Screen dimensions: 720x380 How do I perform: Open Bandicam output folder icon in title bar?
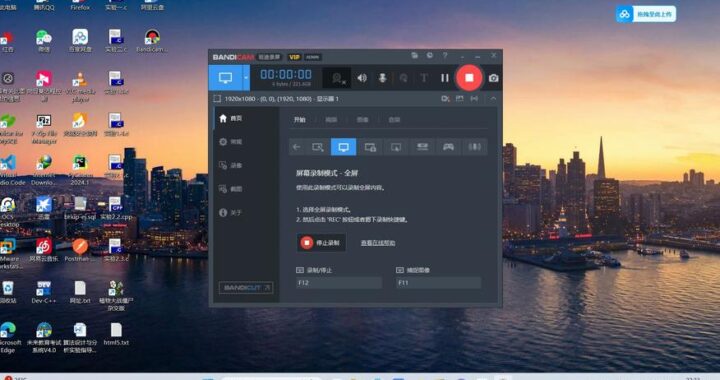[415, 56]
